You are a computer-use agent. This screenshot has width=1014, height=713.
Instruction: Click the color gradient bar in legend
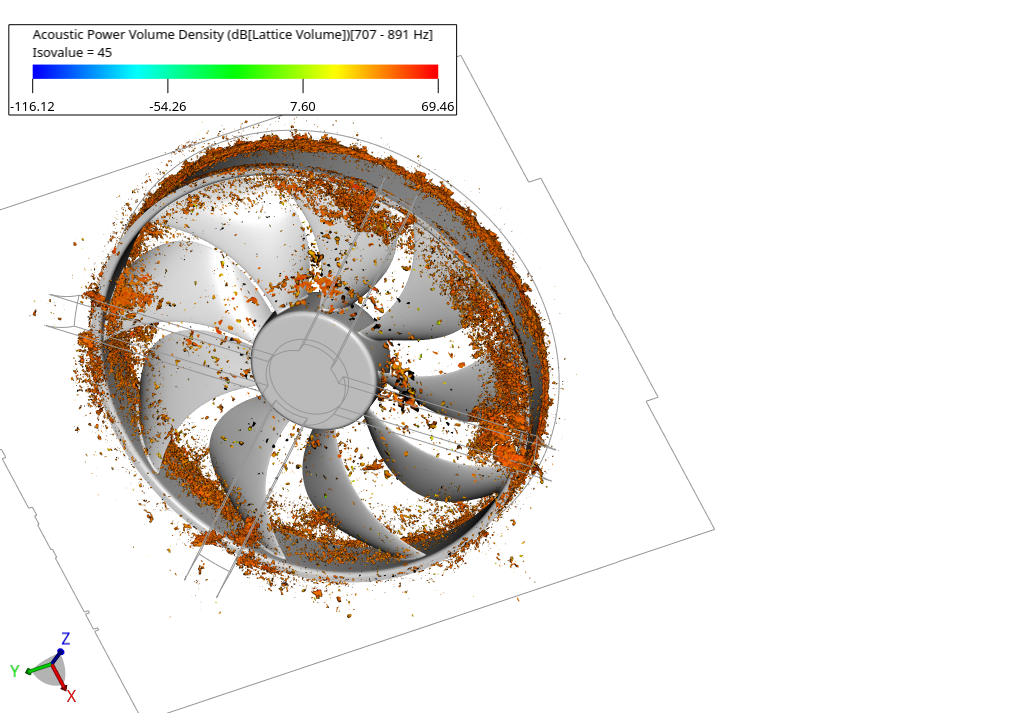[235, 72]
